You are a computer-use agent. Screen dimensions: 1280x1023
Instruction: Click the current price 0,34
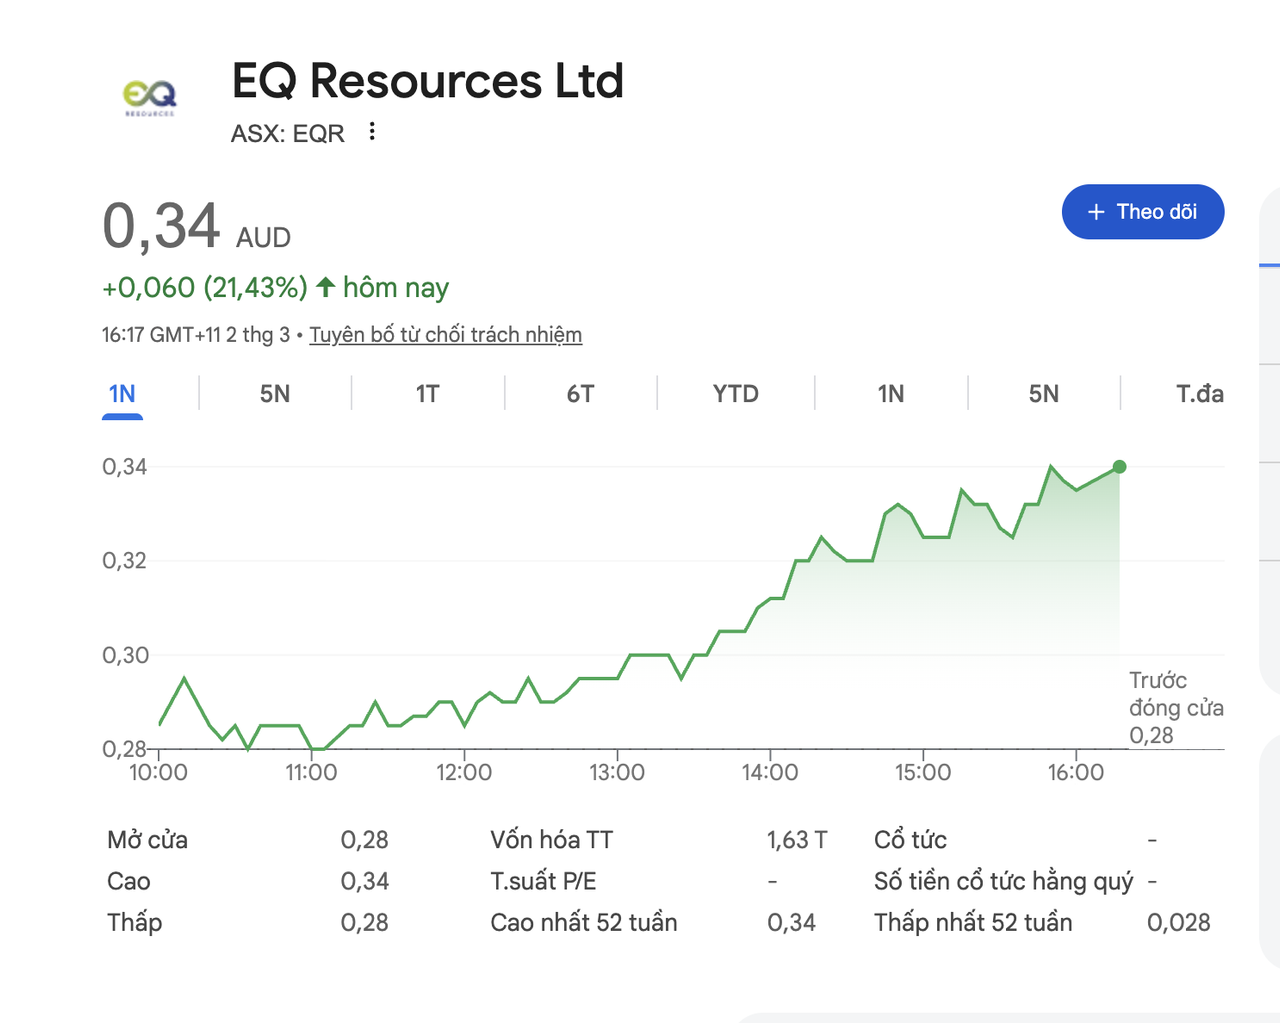(x=161, y=226)
